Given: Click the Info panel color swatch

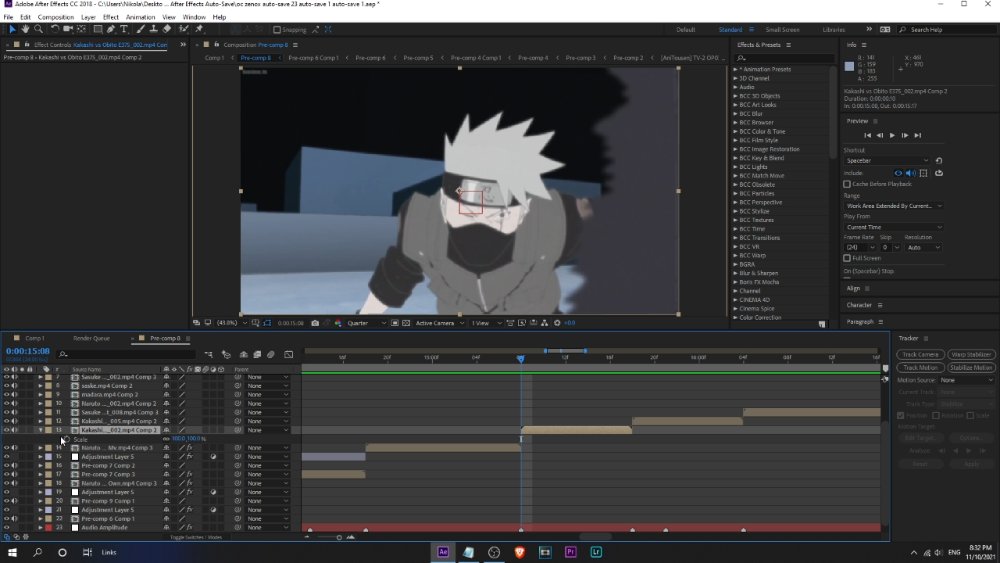Looking at the screenshot, I should point(849,66).
